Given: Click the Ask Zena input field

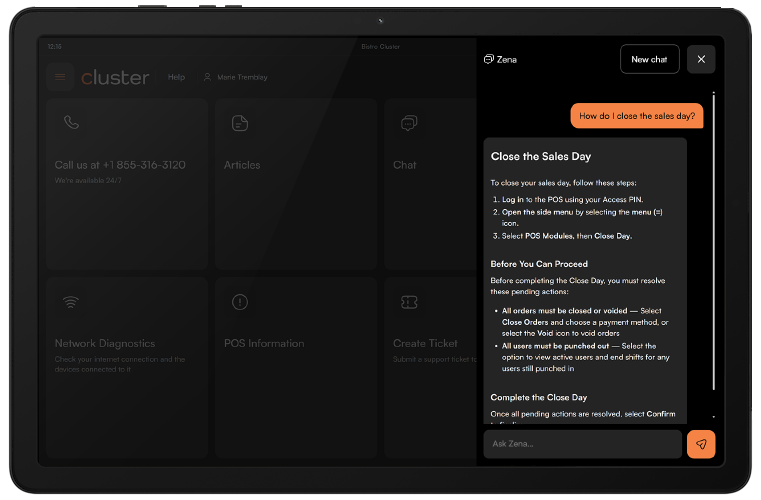Looking at the screenshot, I should pos(582,444).
